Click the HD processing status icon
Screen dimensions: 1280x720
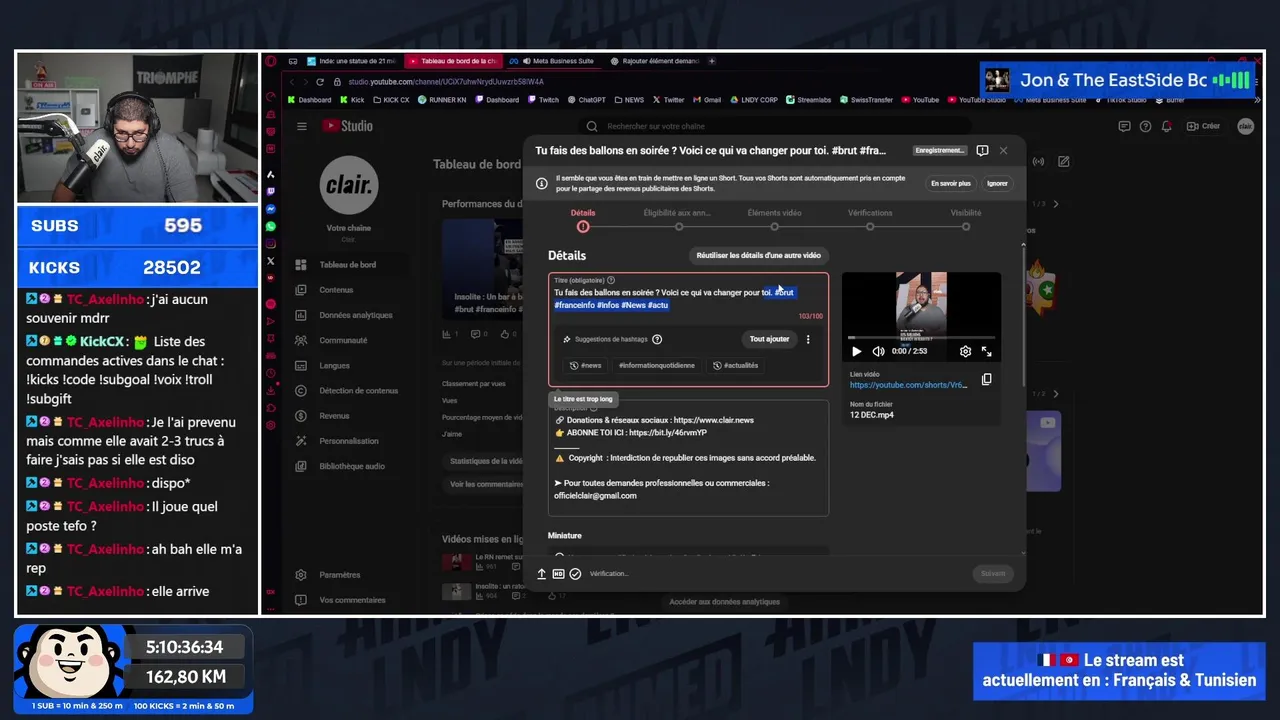(x=558, y=574)
